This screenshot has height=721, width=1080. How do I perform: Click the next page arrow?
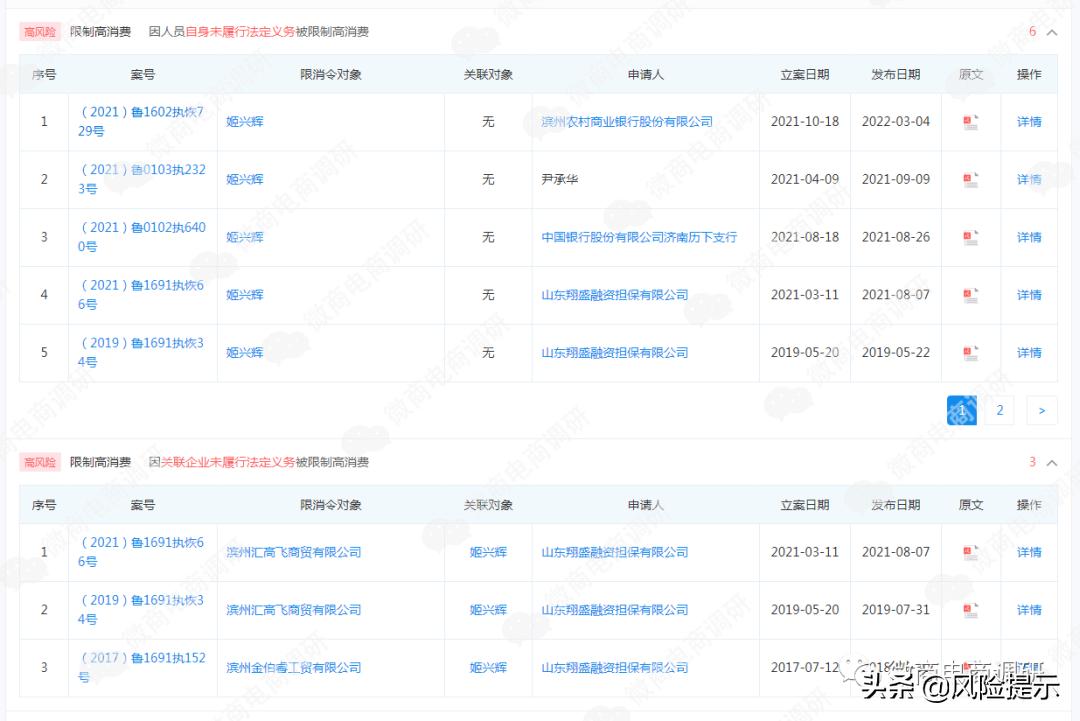1041,410
